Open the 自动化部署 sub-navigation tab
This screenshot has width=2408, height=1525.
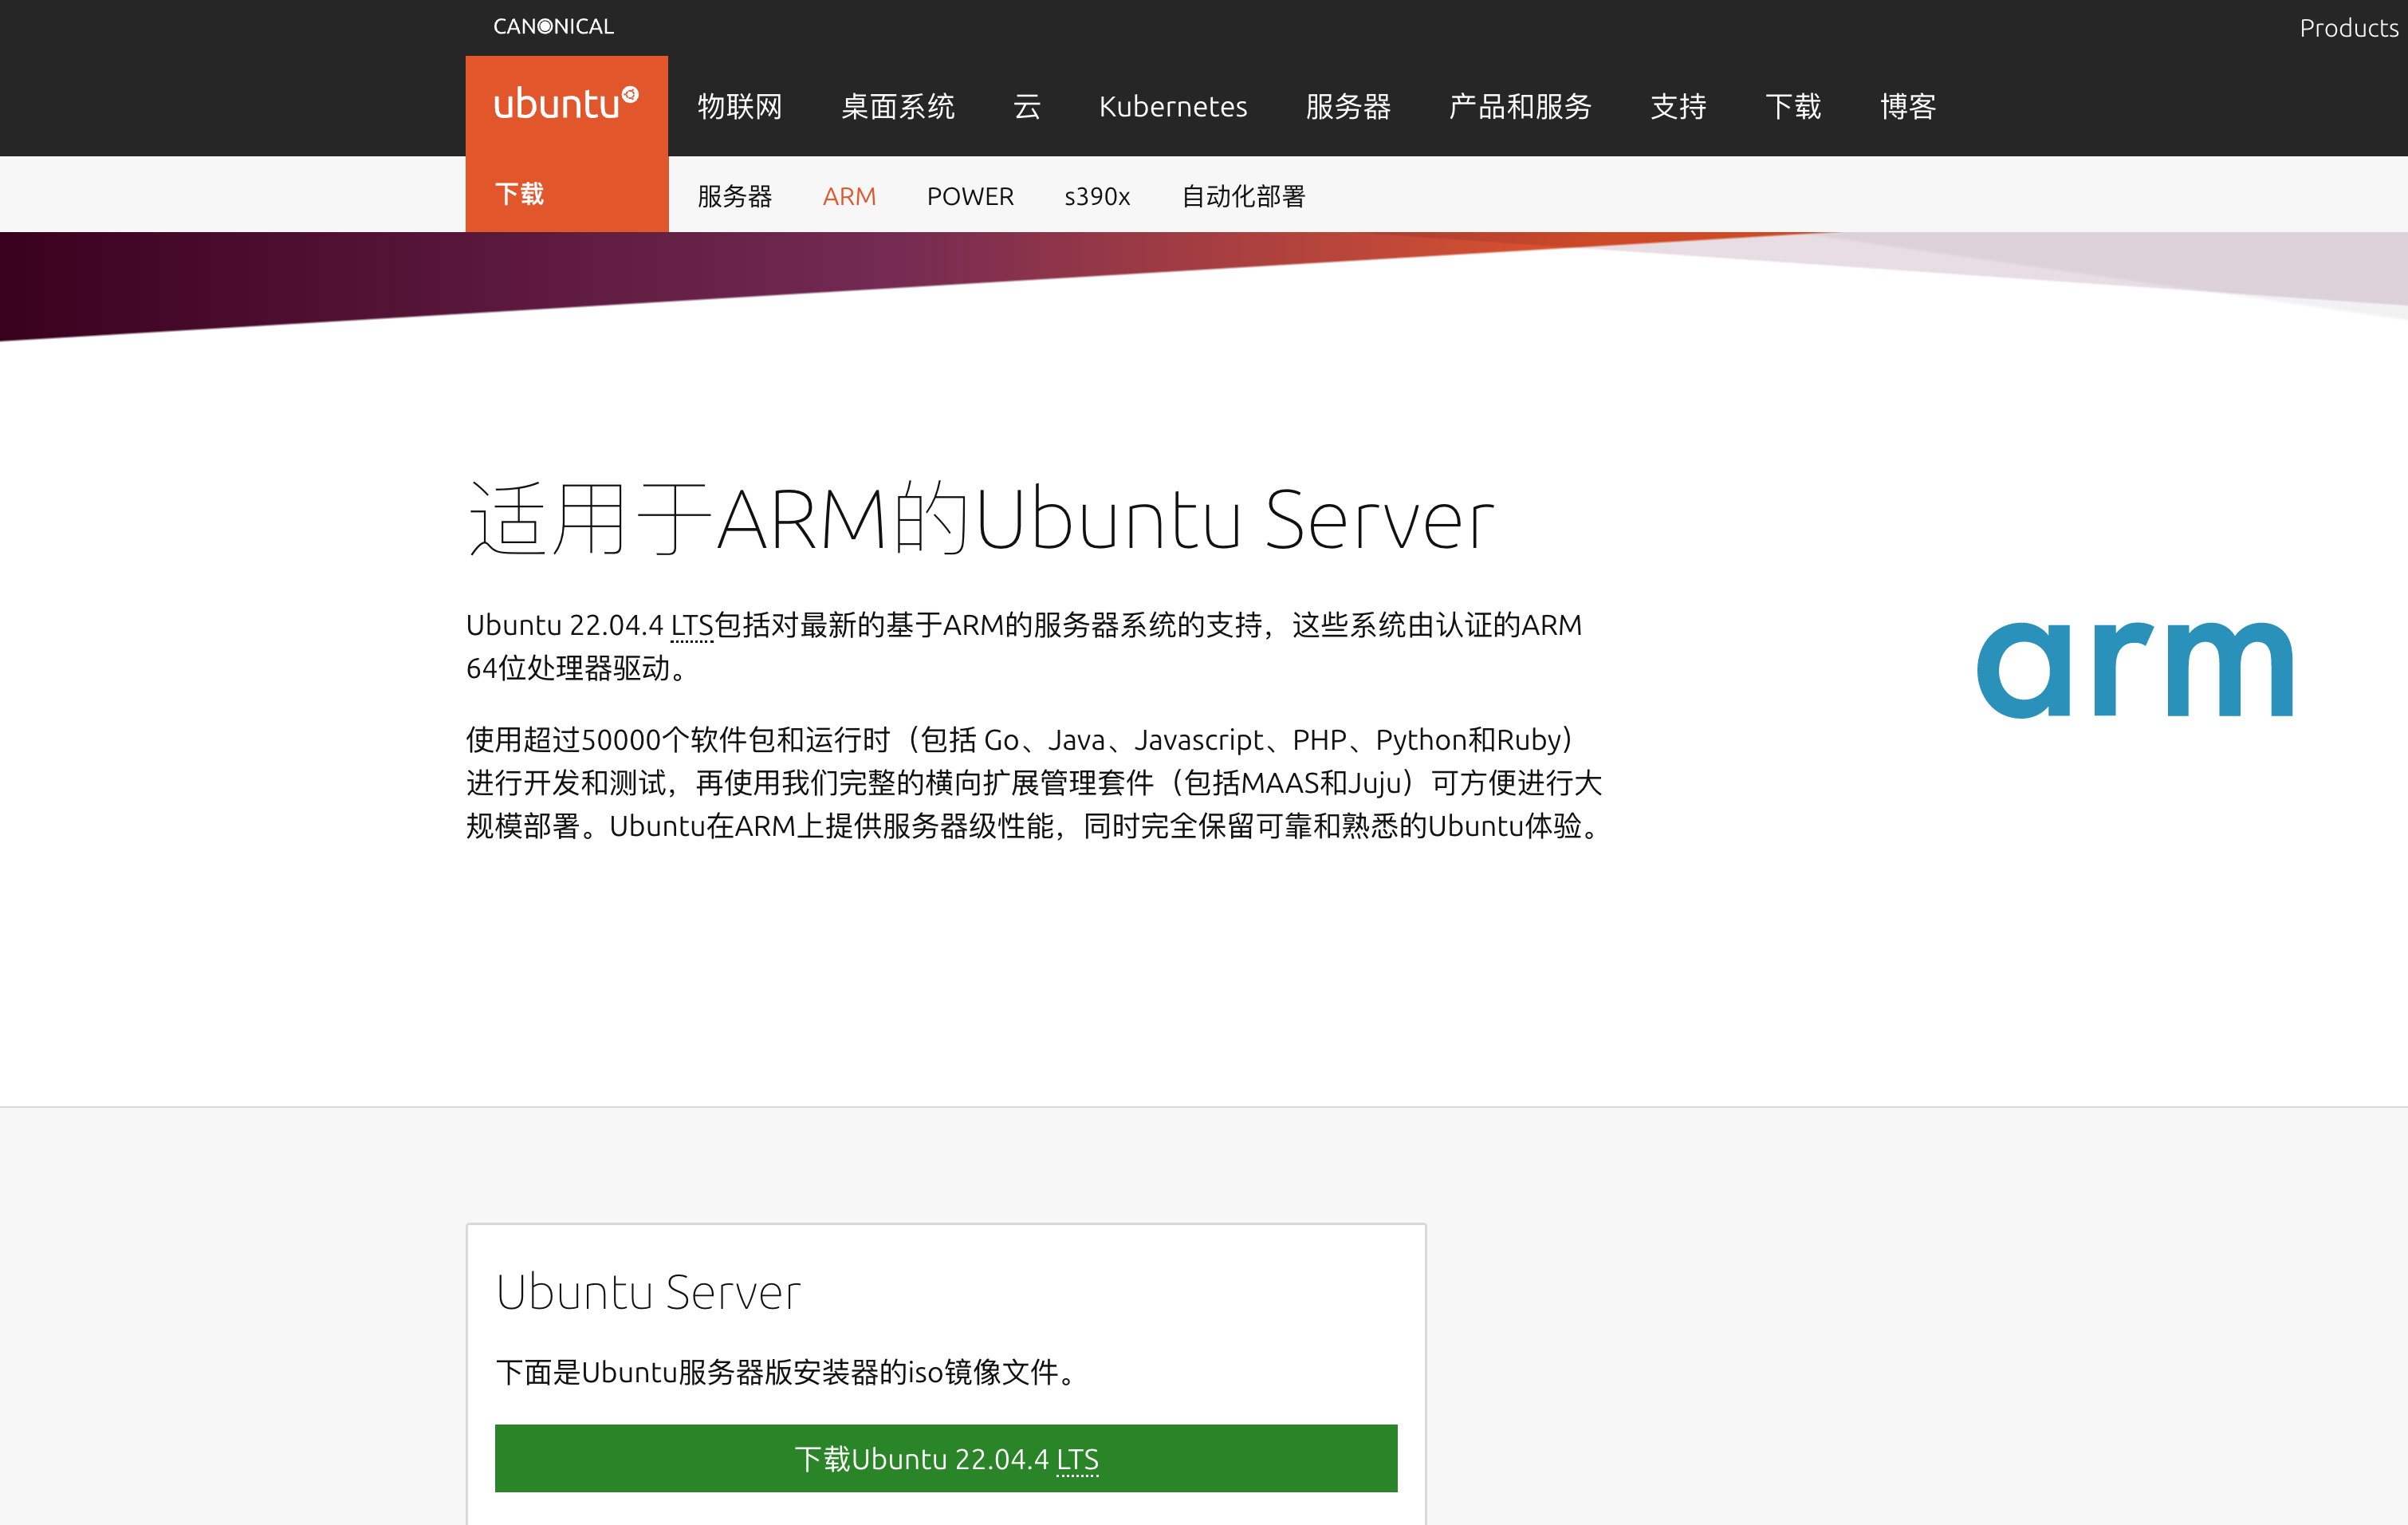1243,196
